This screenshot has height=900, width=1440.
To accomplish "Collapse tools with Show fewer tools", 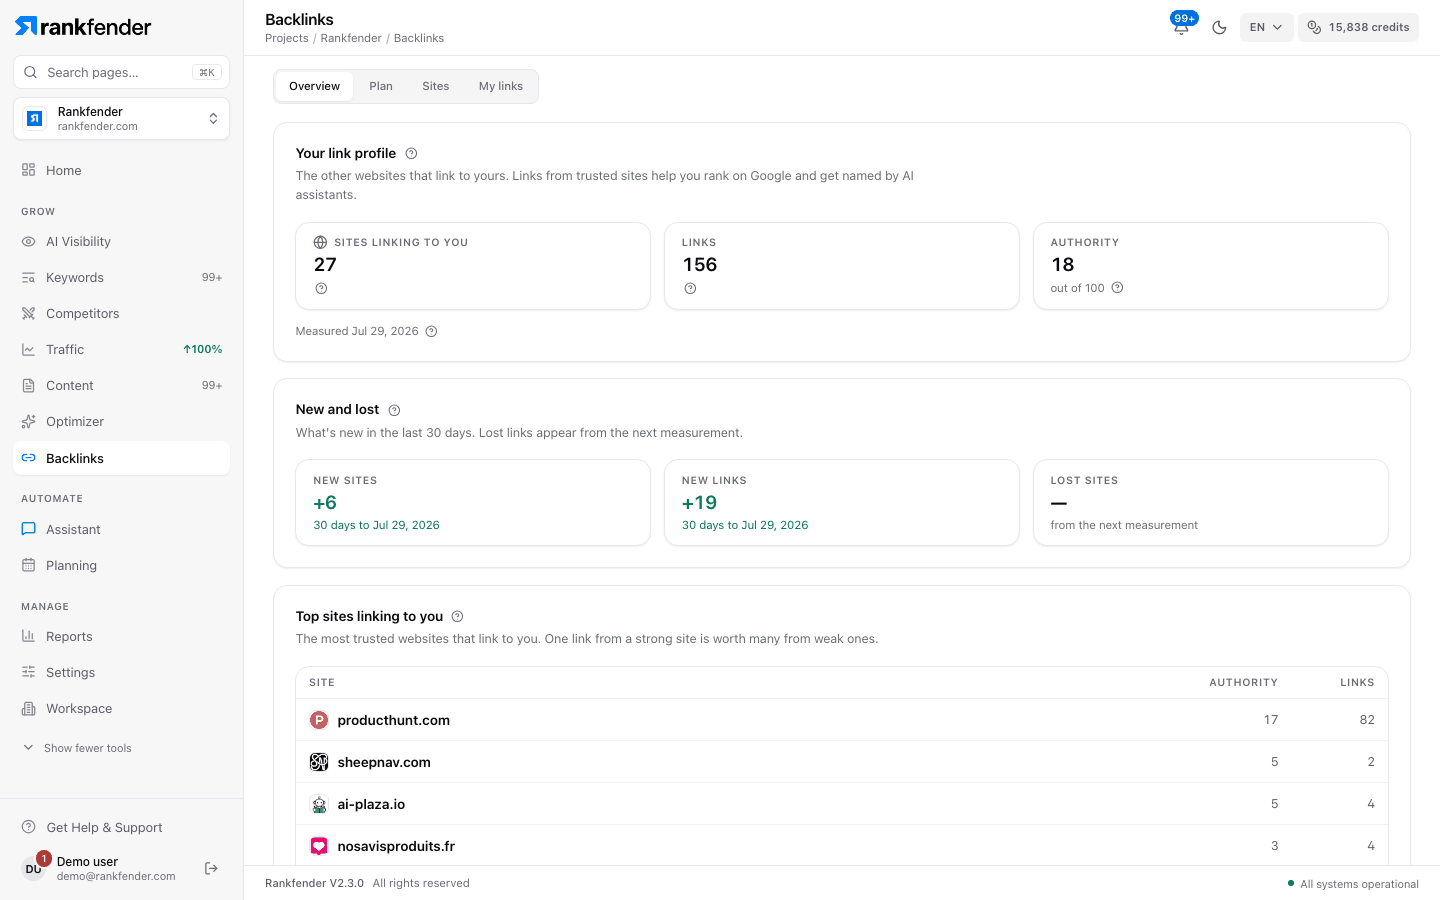I will [77, 748].
